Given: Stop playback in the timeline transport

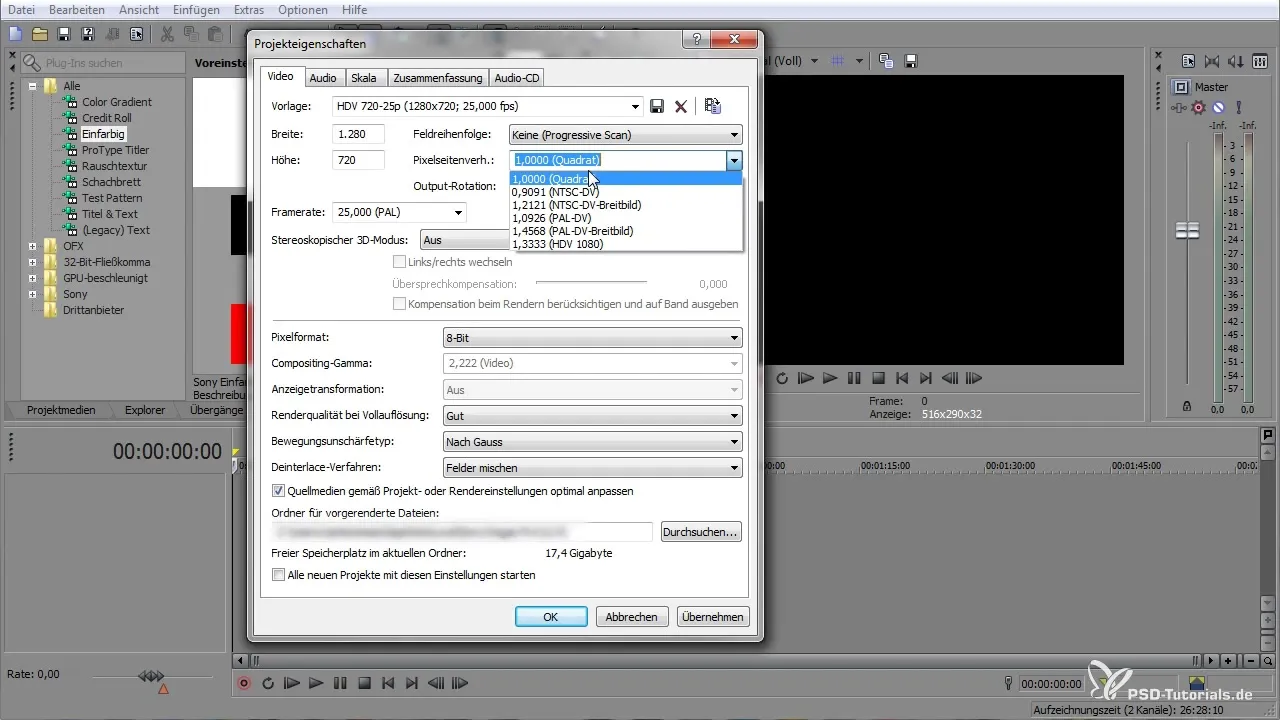Looking at the screenshot, I should tap(364, 684).
